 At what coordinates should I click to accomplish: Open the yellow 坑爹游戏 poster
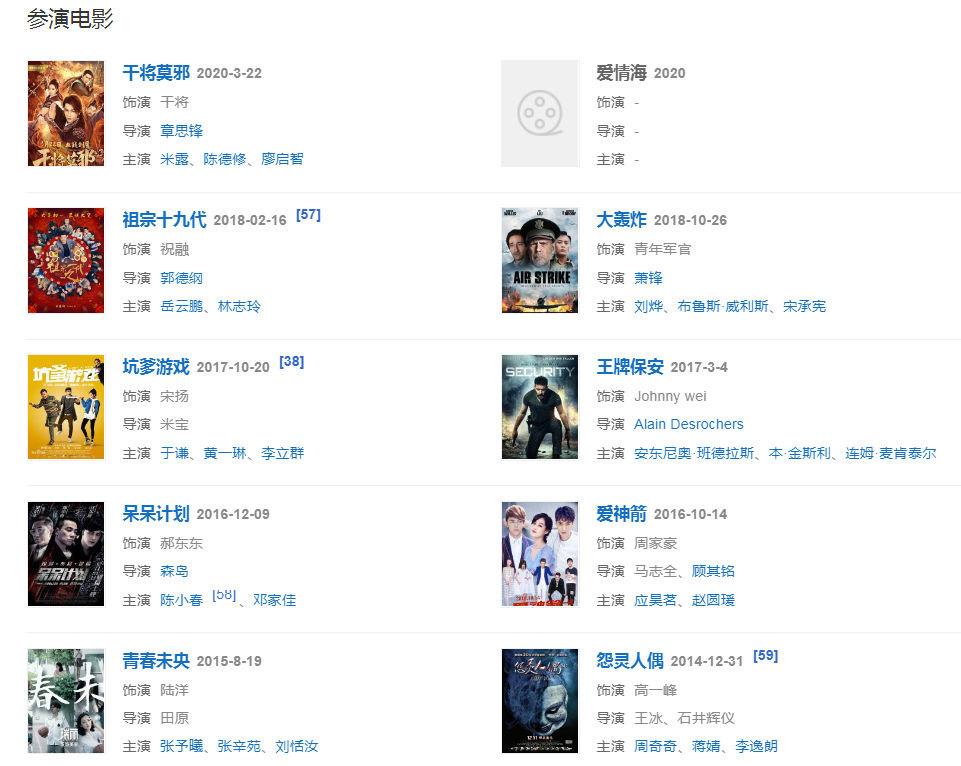(66, 407)
